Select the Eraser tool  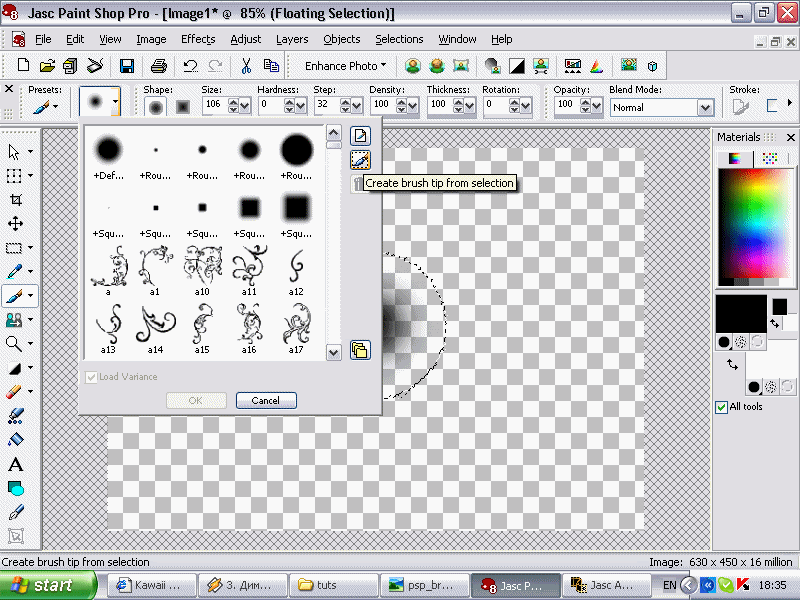(14, 391)
